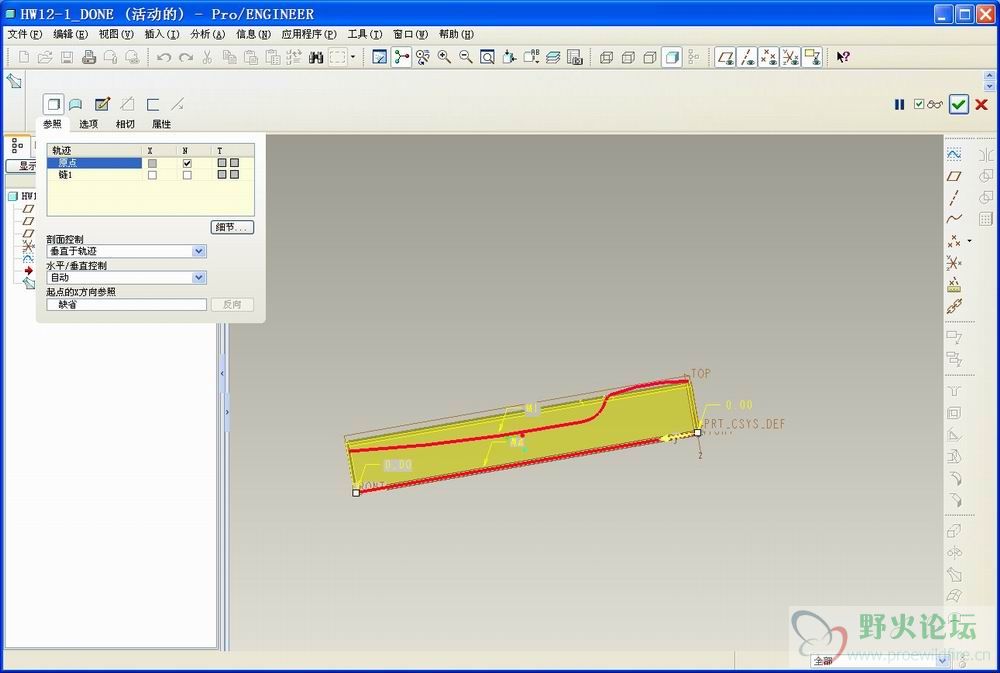Switch to the 相切 tab
Image resolution: width=1000 pixels, height=673 pixels.
point(125,124)
